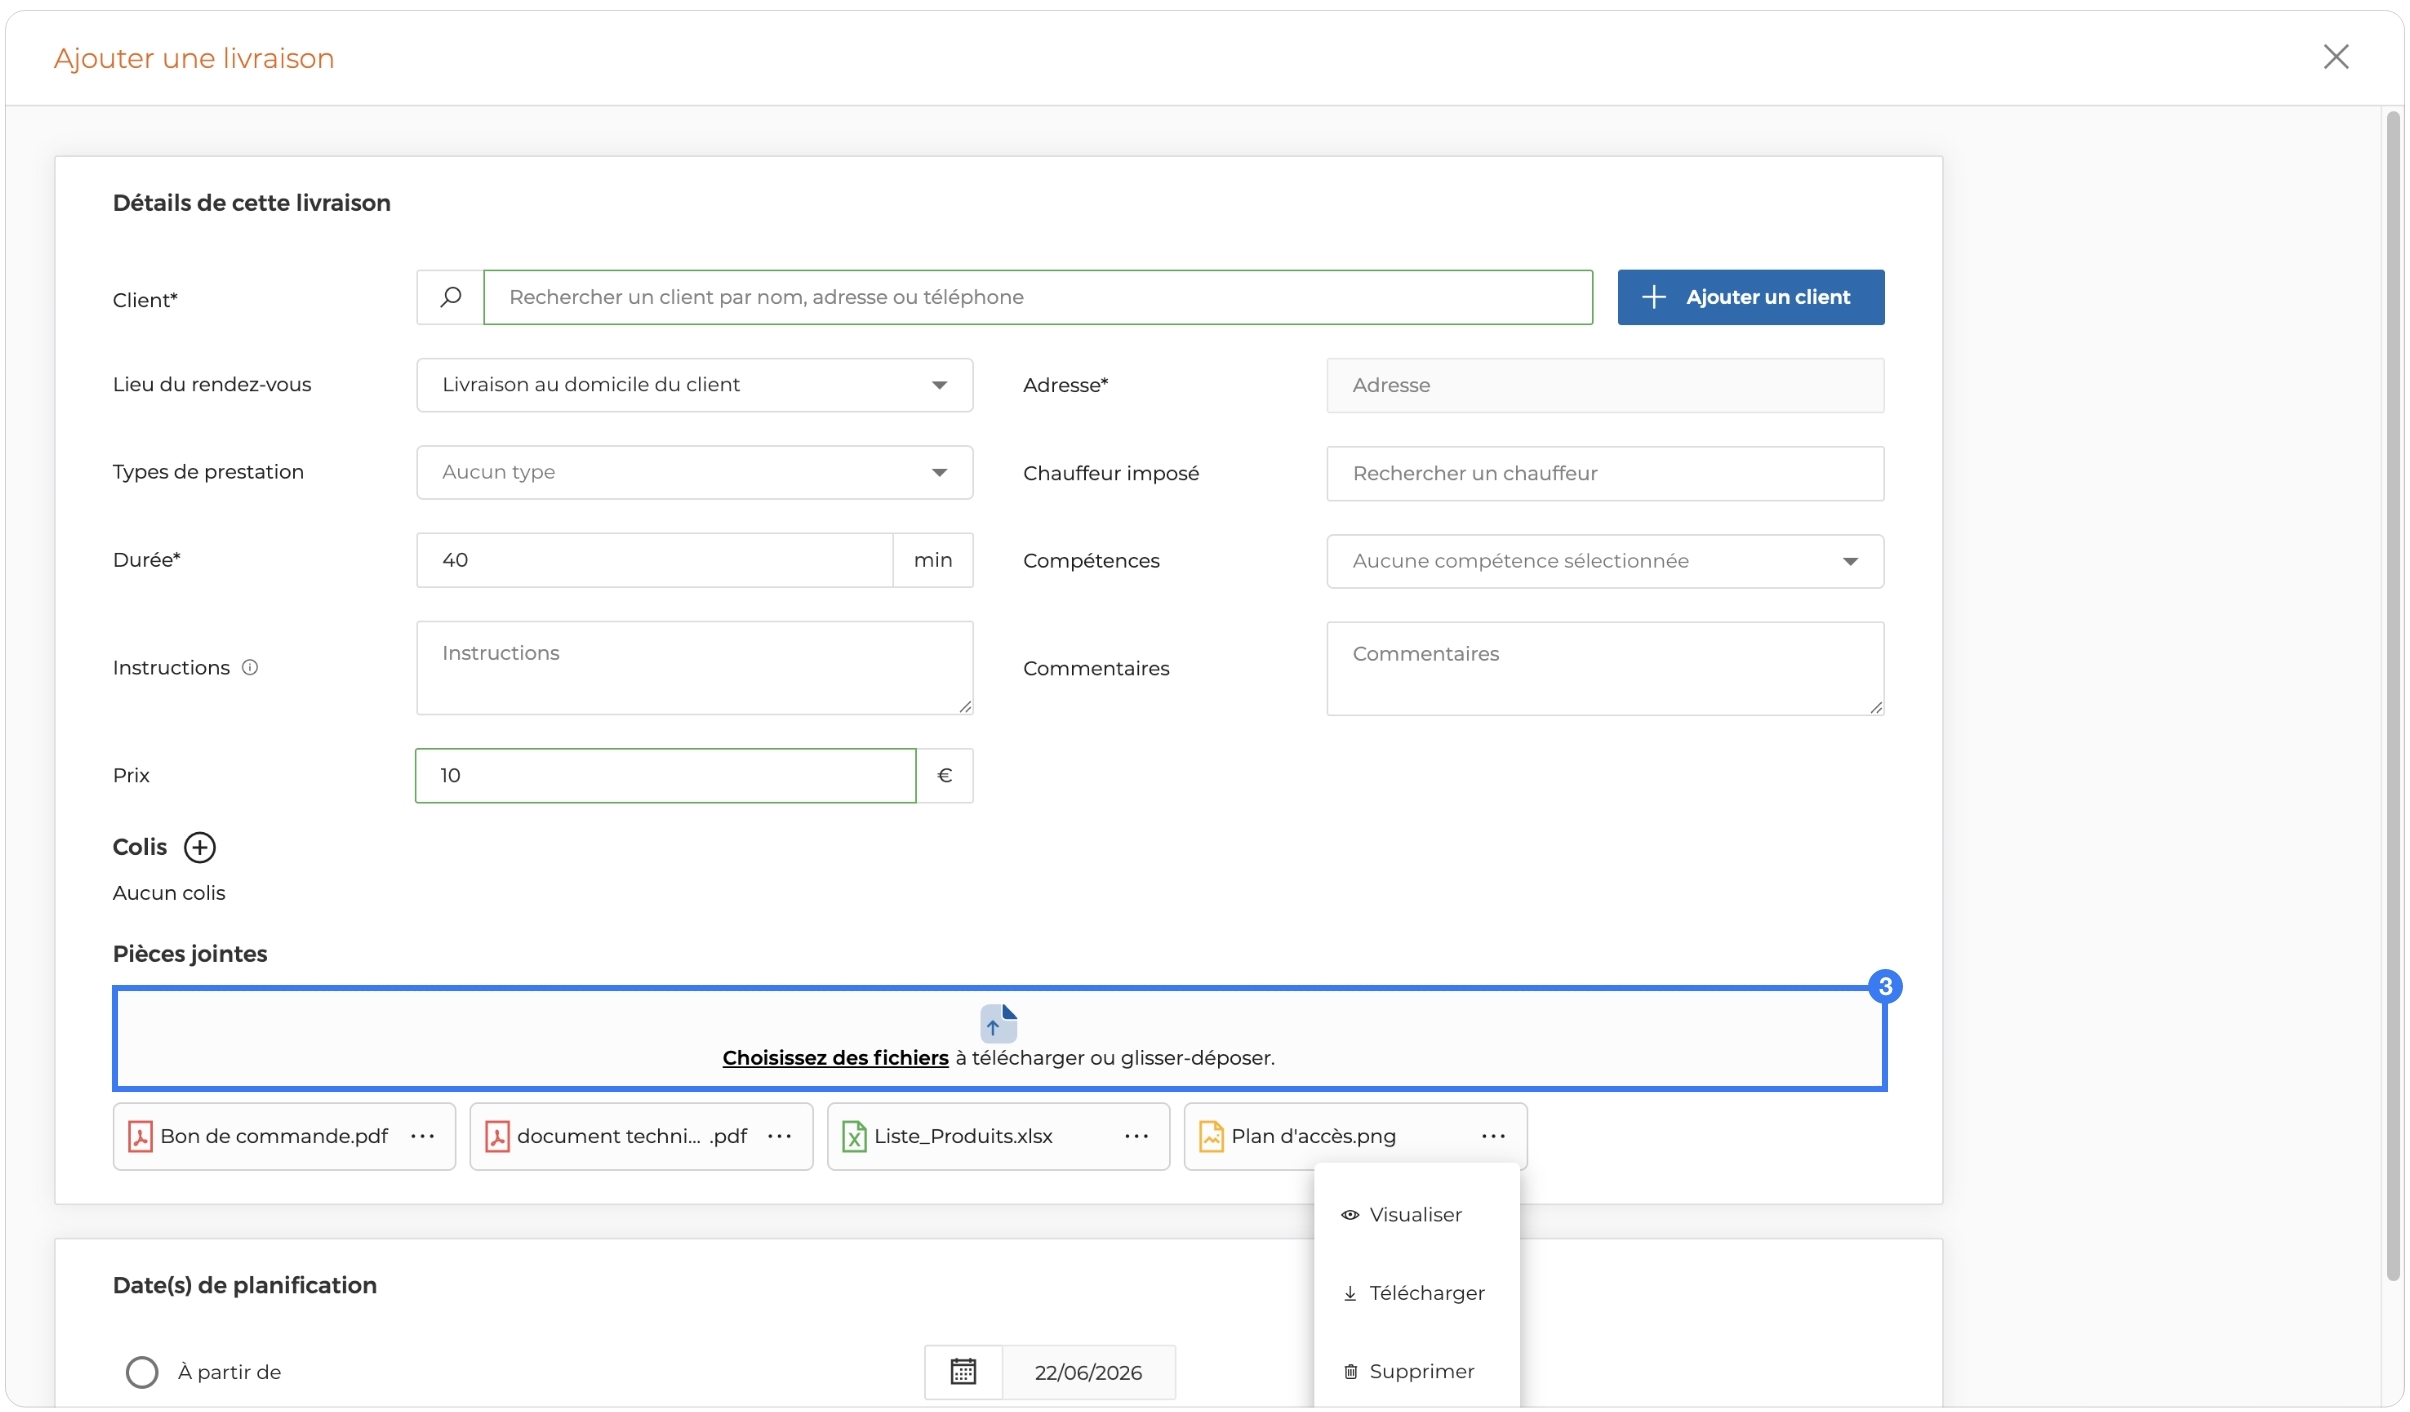Click the Excel icon of Liste_Produits.xlsx
This screenshot has width=2410, height=1412.
point(854,1136)
